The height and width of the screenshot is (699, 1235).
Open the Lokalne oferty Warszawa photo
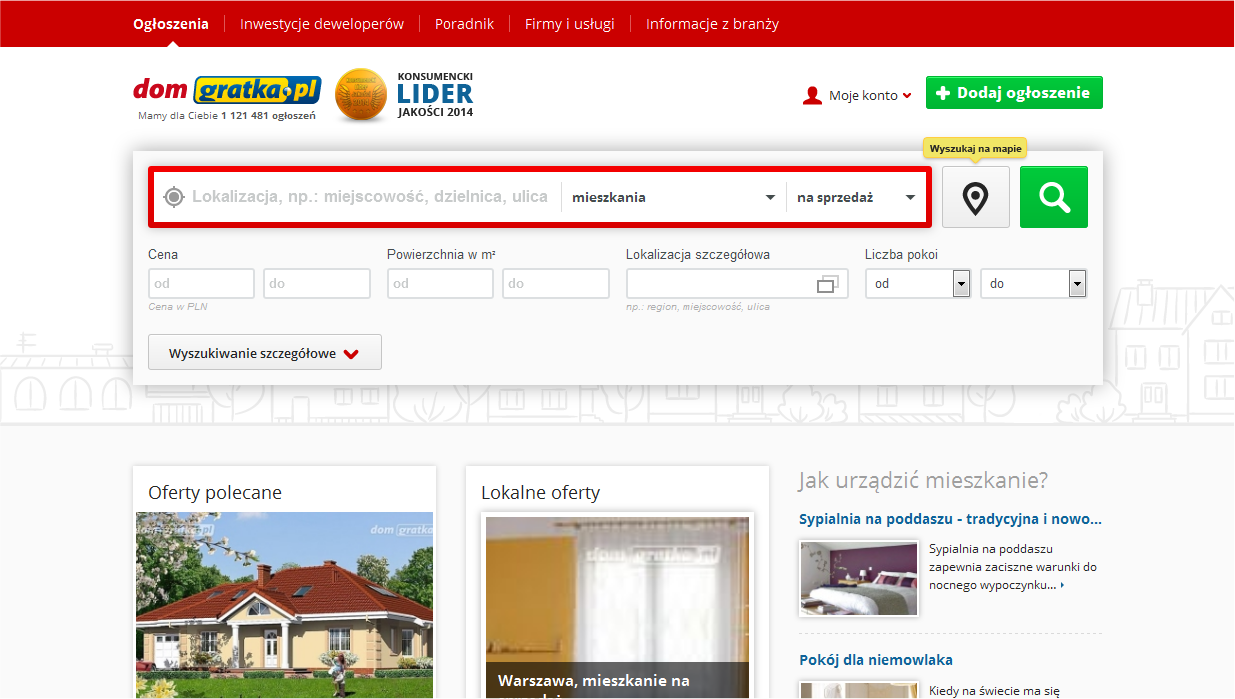click(617, 607)
